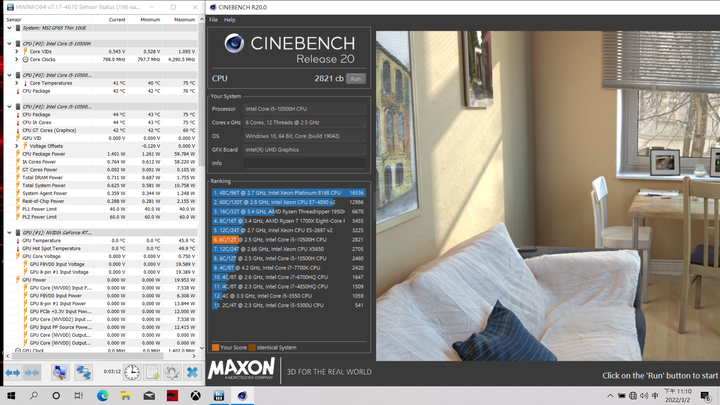Select ranking entry Ryzen 7 1700X

289,221
